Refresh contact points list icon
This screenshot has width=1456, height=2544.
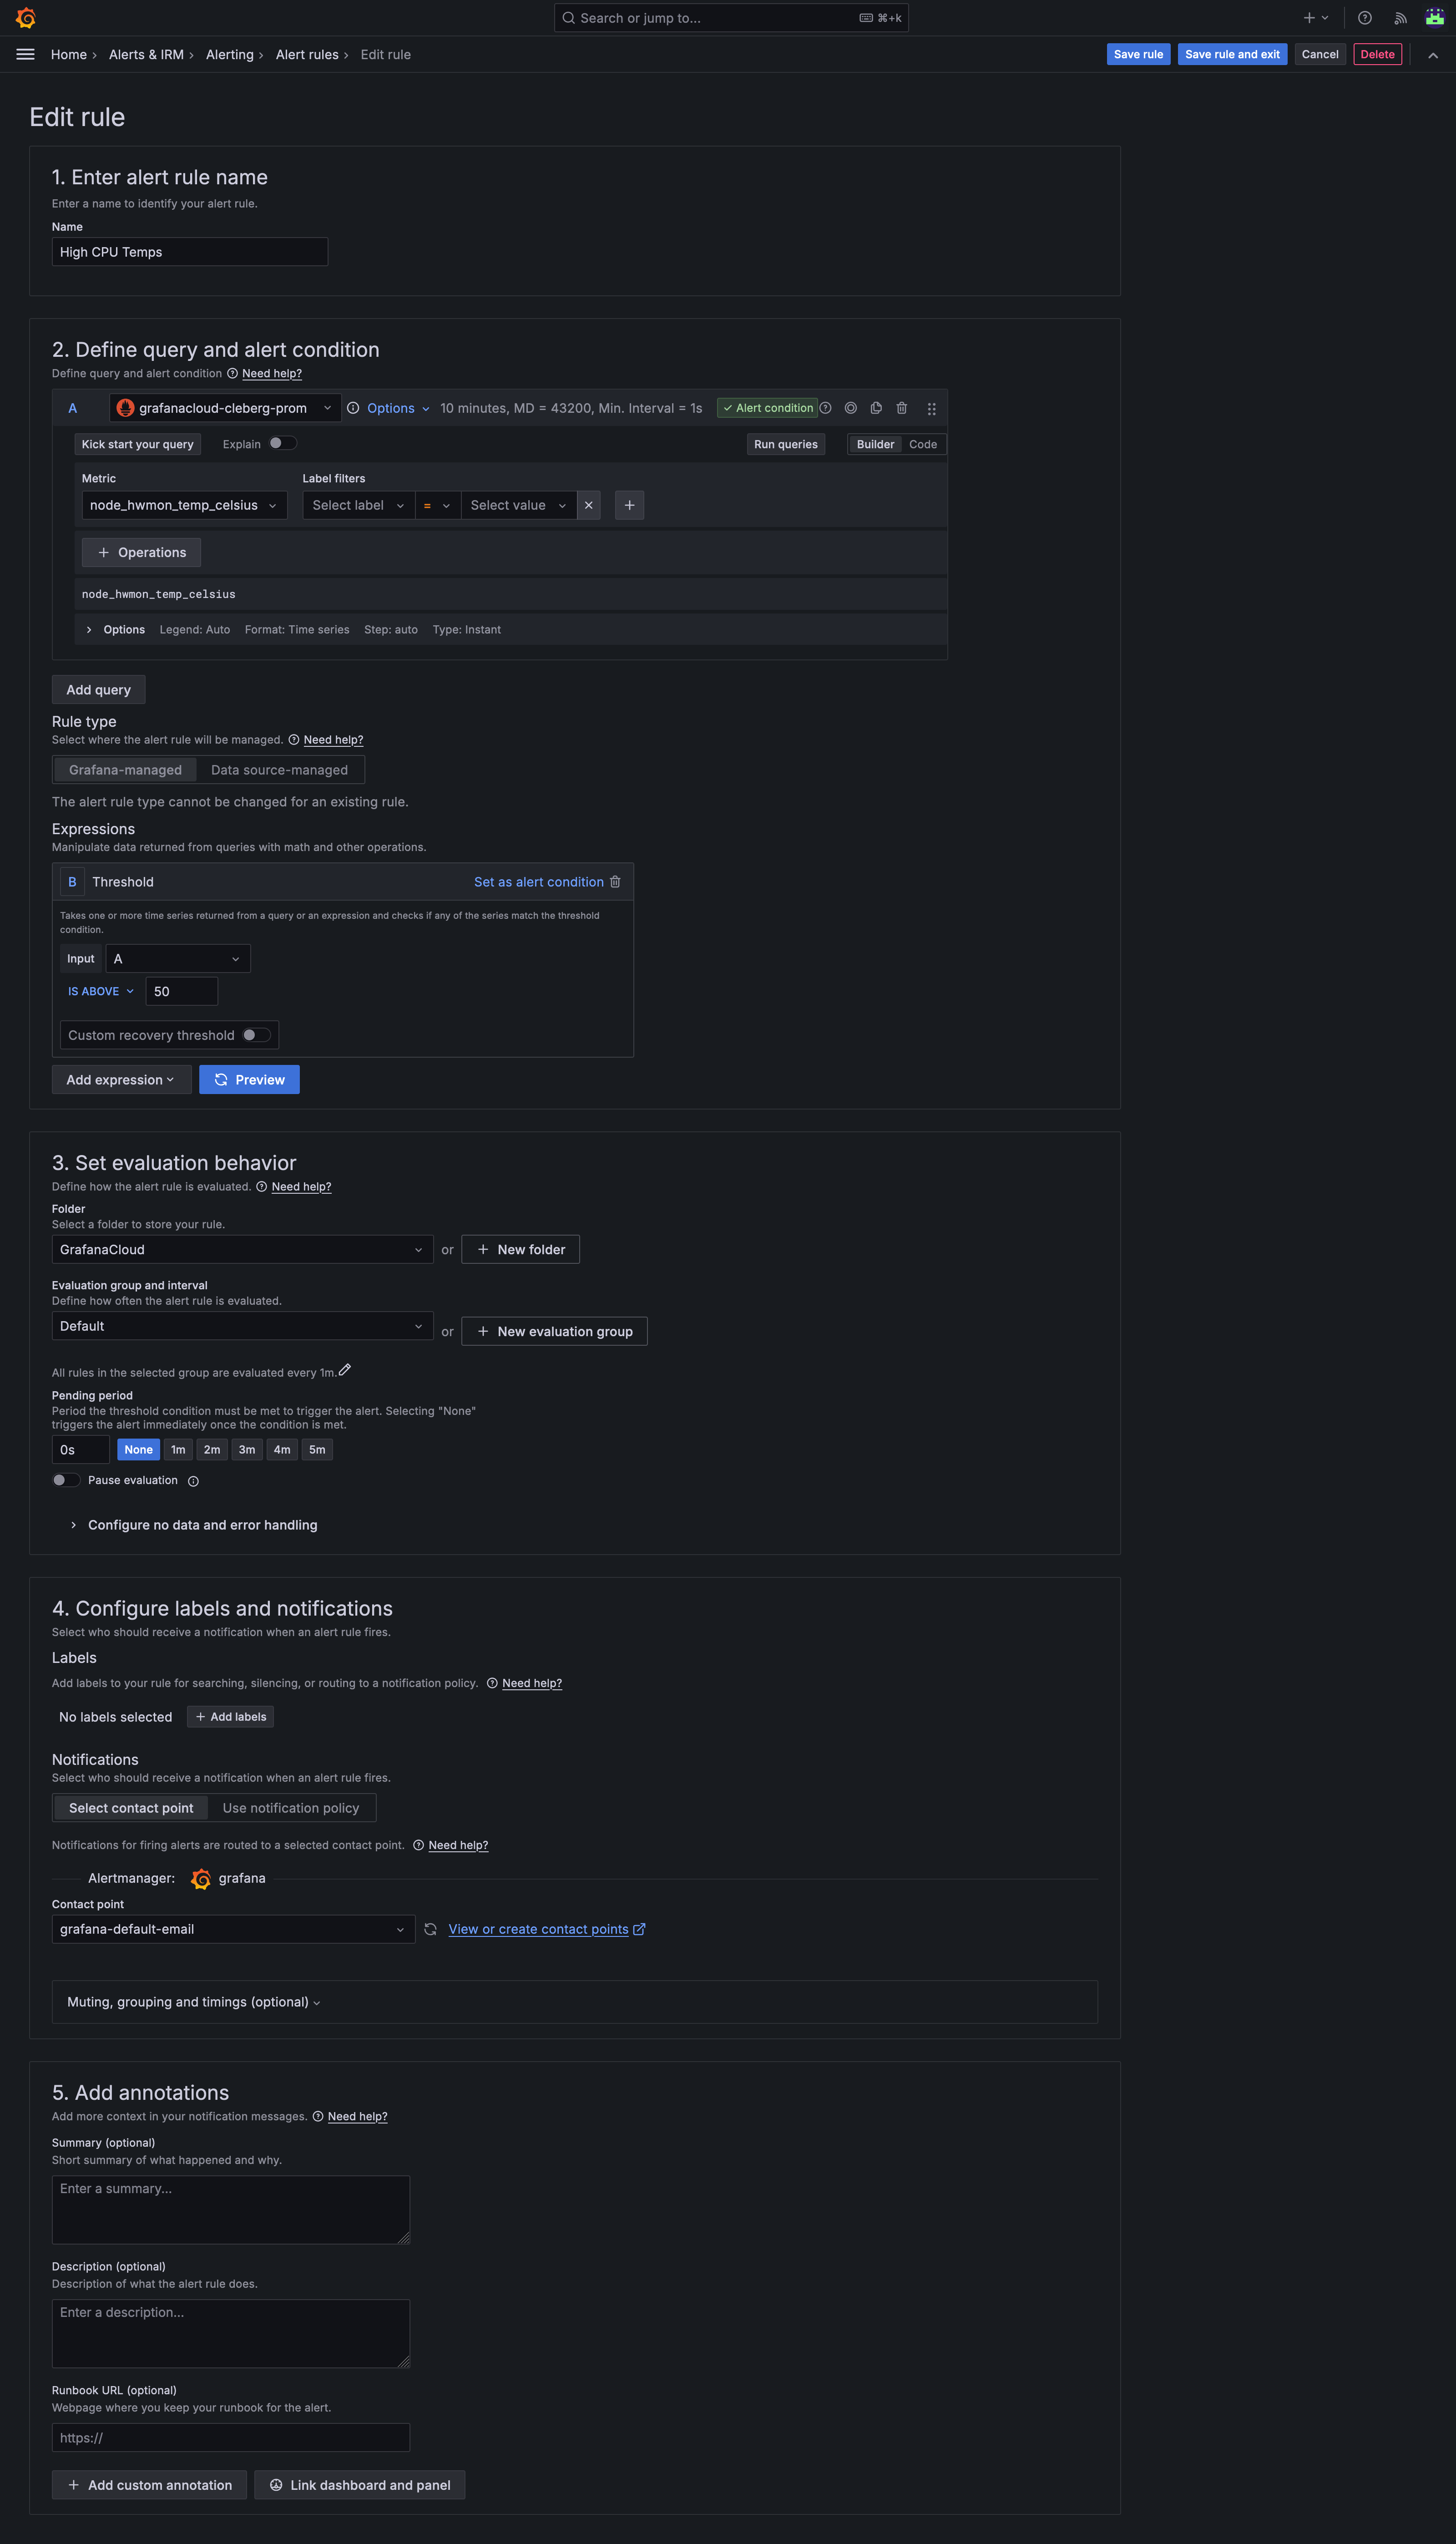(x=430, y=1929)
